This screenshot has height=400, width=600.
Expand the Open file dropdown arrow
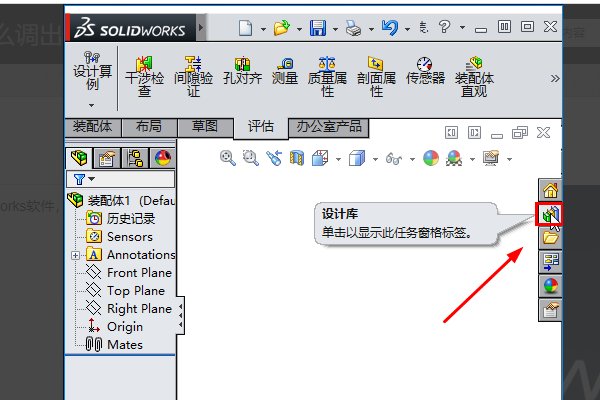click(299, 29)
